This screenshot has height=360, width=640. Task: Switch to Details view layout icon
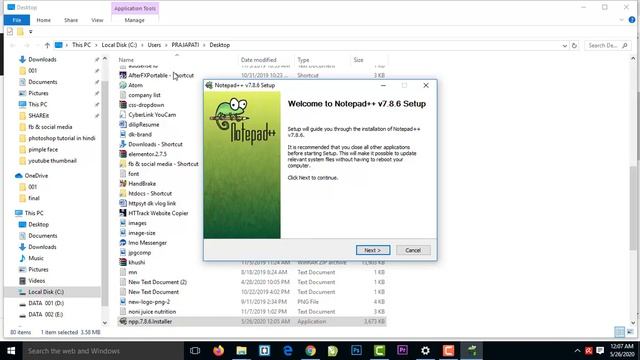pyautogui.click(x=619, y=332)
